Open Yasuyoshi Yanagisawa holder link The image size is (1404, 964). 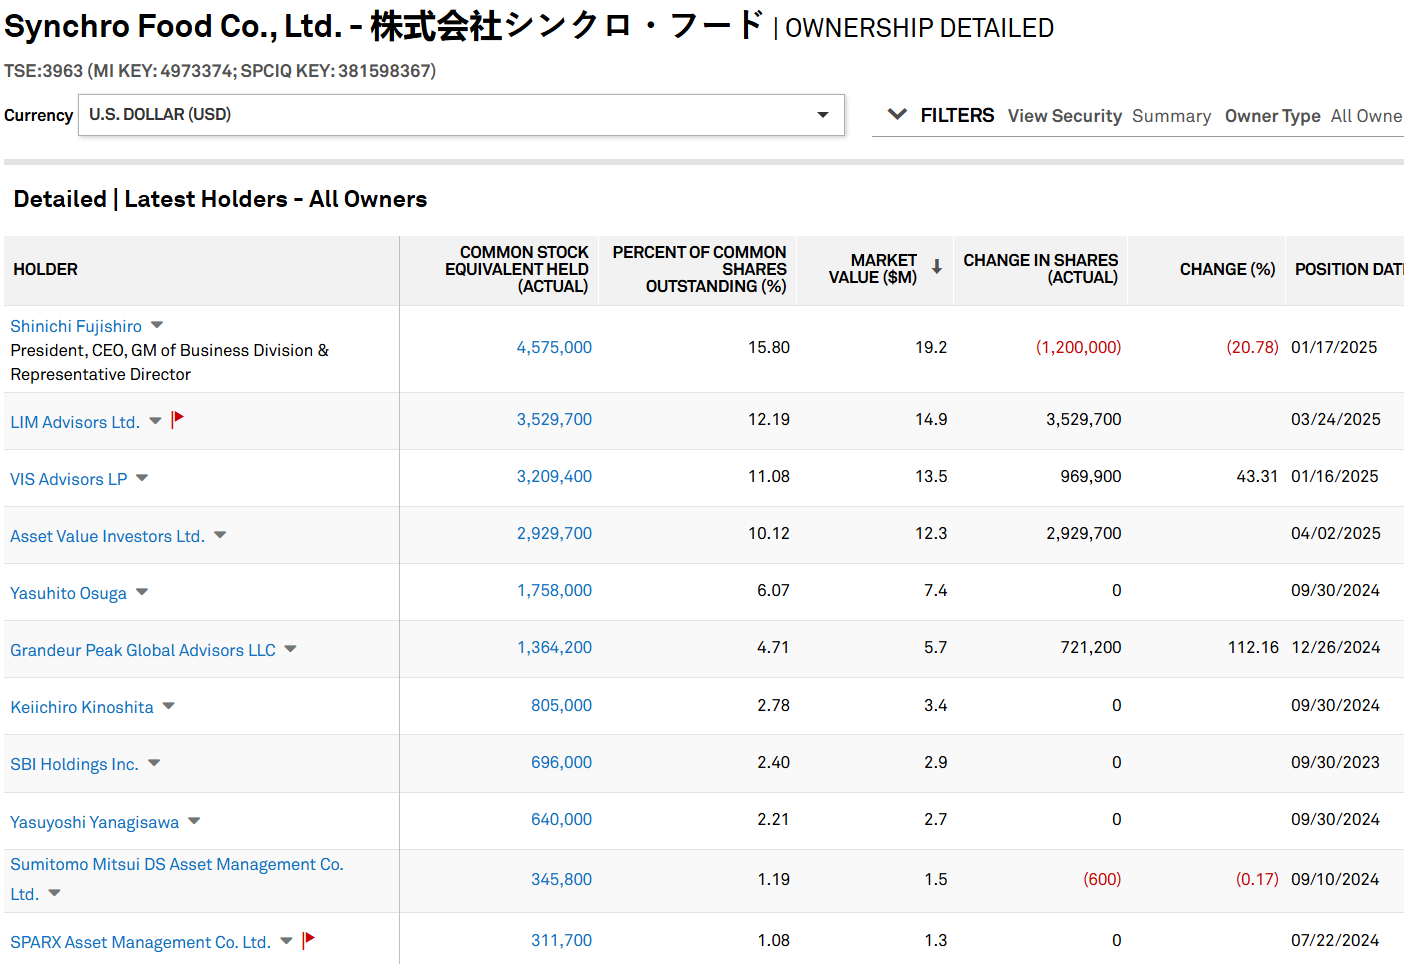tap(95, 822)
